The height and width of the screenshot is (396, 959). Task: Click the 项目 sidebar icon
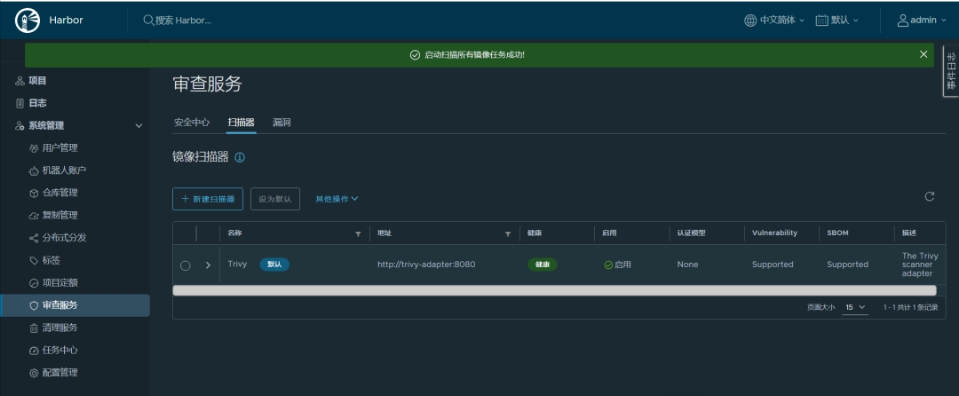[20, 81]
